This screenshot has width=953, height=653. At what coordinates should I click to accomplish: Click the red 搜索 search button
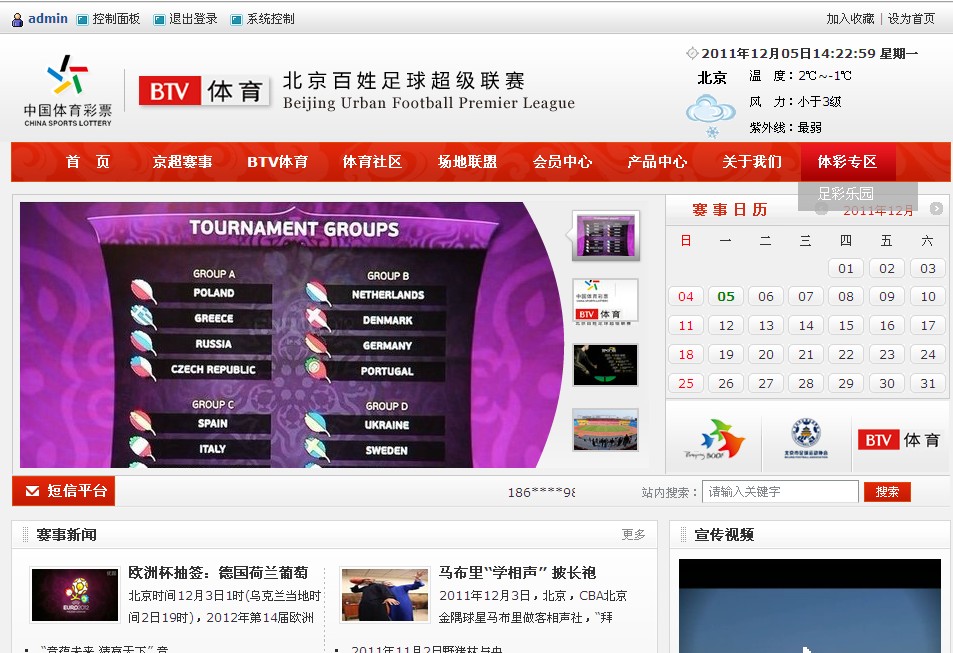coord(887,492)
